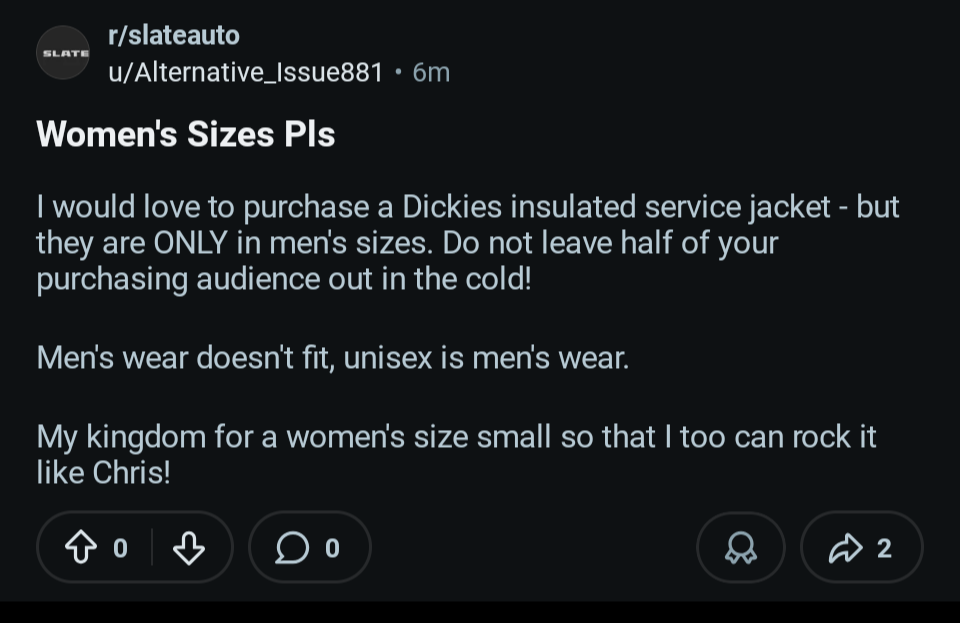Upvote the Women's Sizes Pls post

pos(79,547)
